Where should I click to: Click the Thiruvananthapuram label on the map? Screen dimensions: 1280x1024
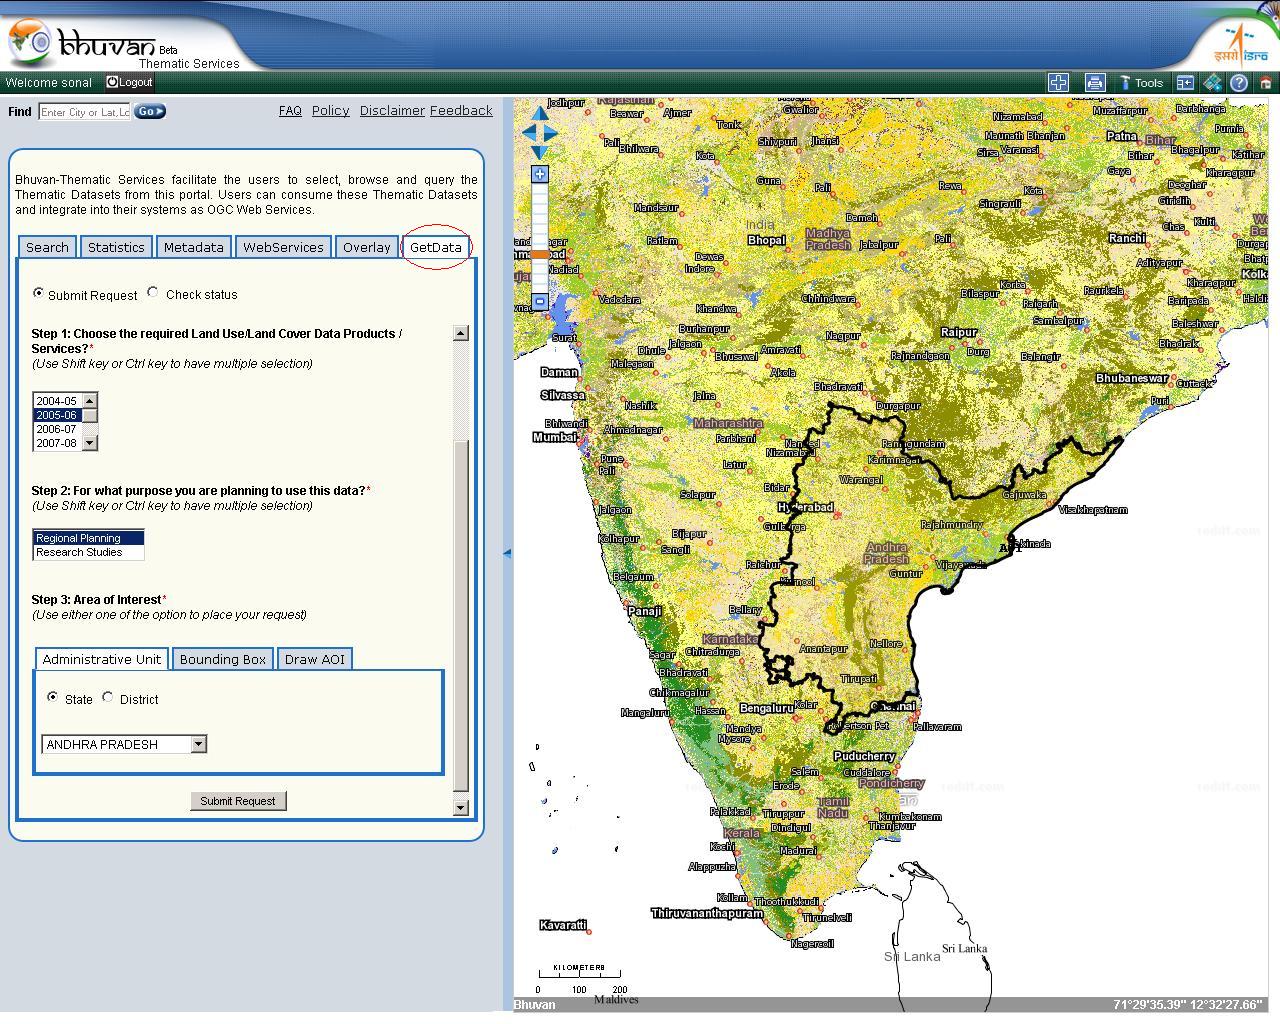[707, 913]
